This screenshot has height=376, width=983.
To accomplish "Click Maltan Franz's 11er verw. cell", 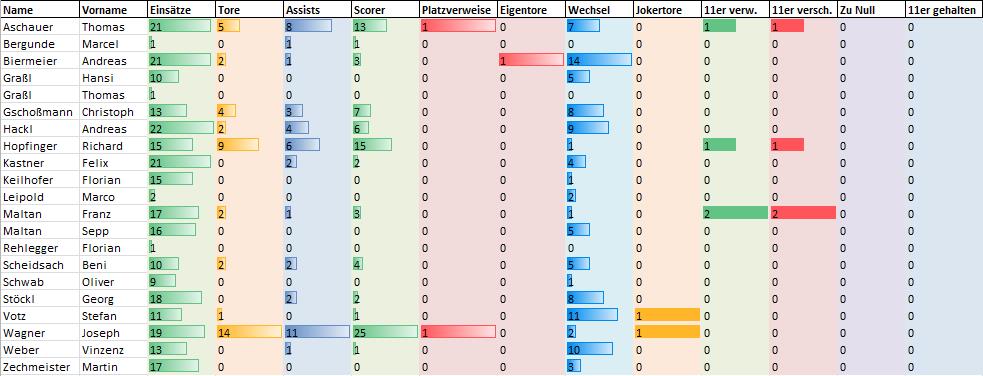I will point(735,213).
